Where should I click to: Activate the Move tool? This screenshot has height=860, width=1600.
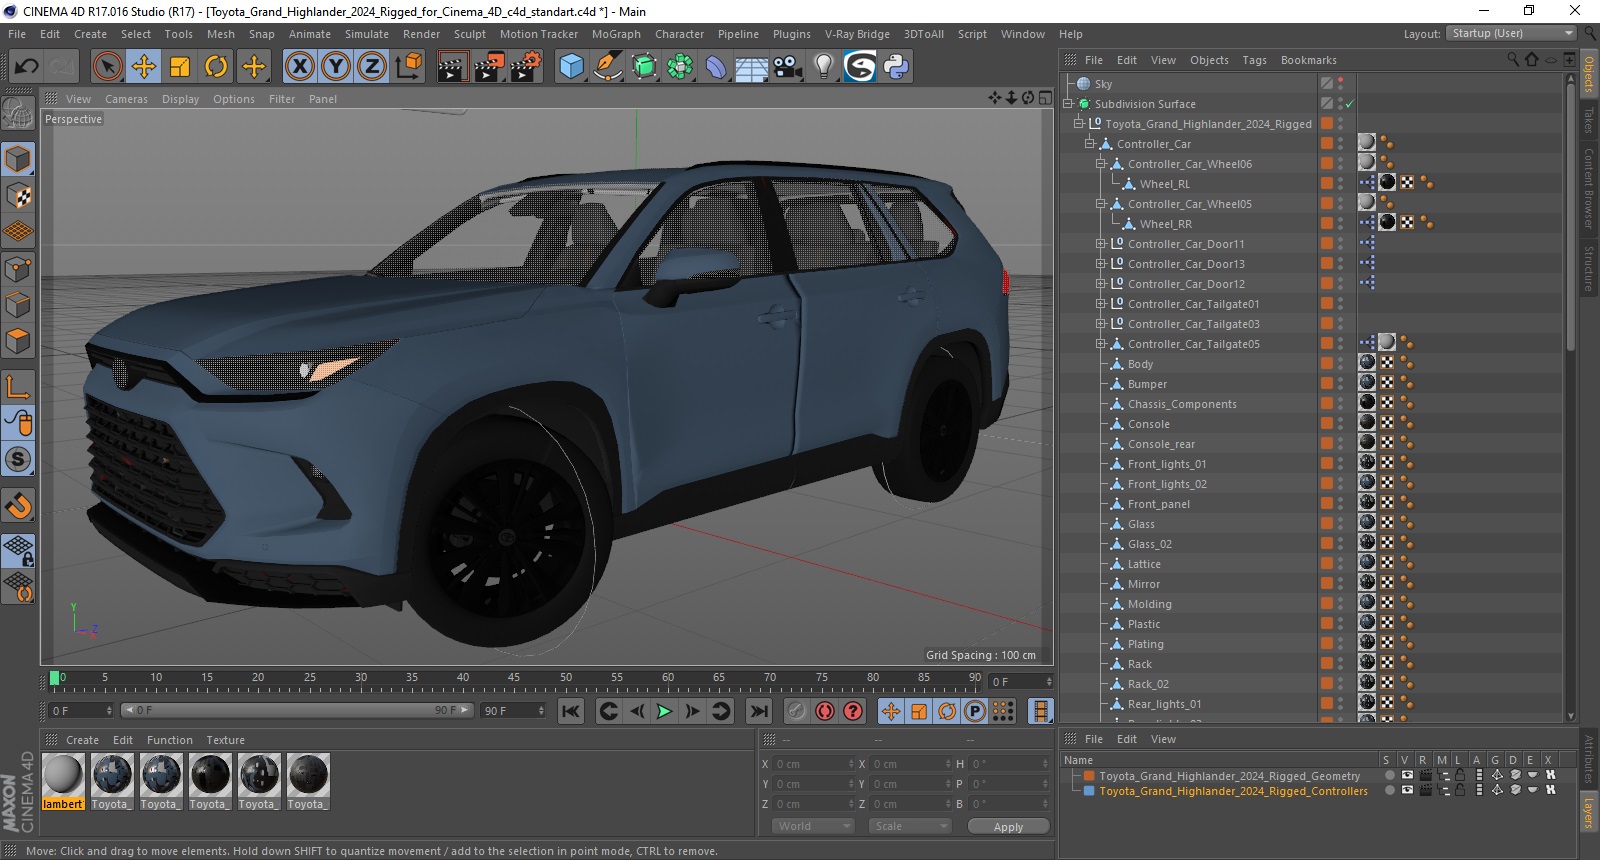143,67
